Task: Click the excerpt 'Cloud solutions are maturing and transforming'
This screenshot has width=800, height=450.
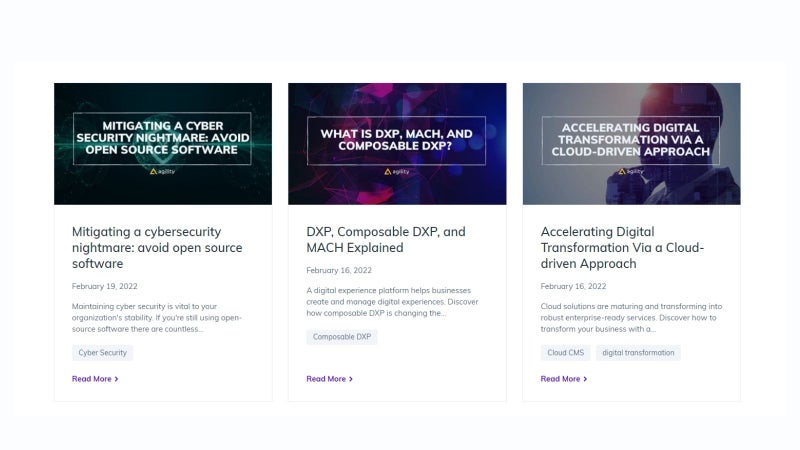Action: coord(631,317)
